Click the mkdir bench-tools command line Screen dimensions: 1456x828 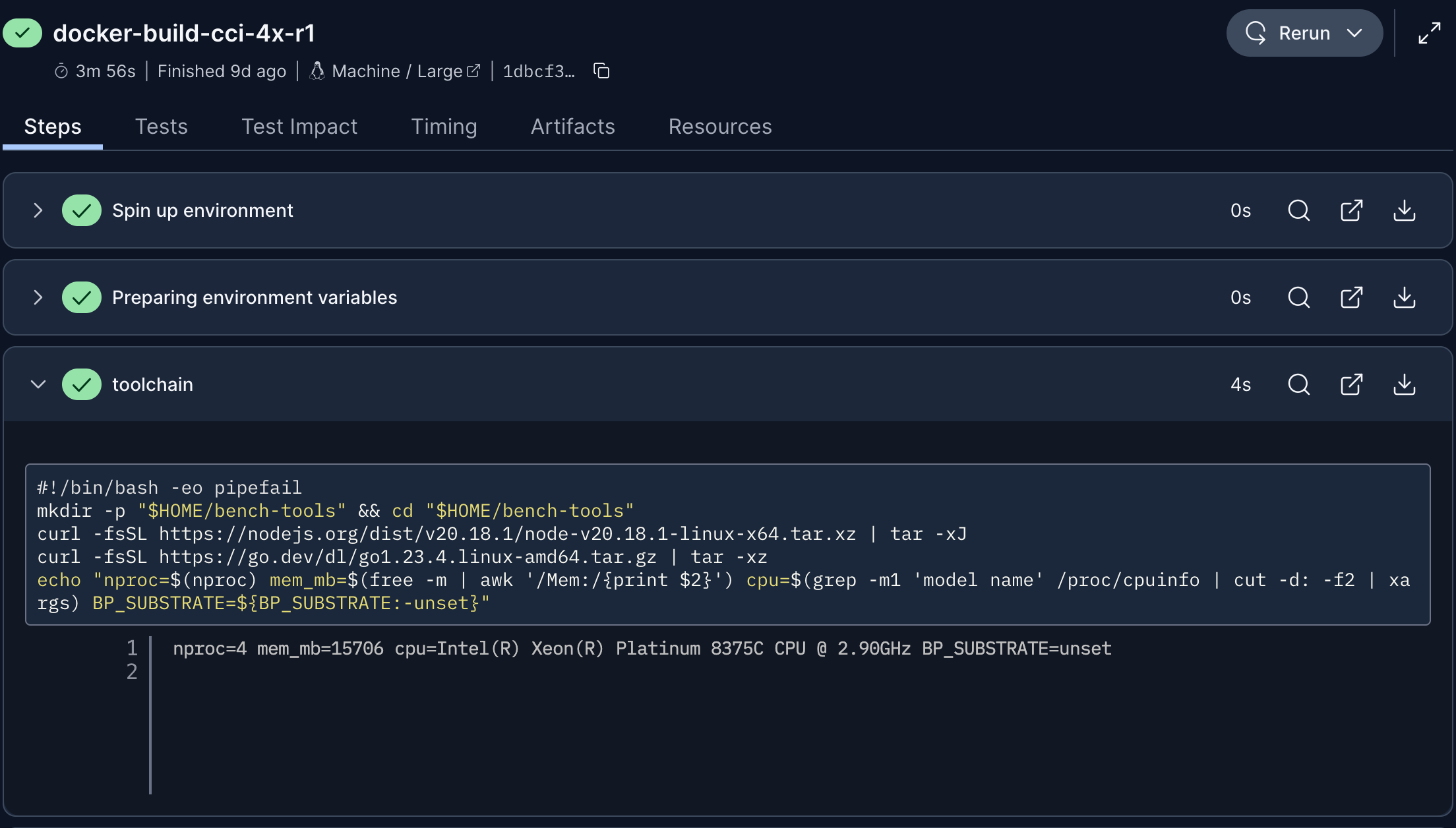click(x=336, y=511)
